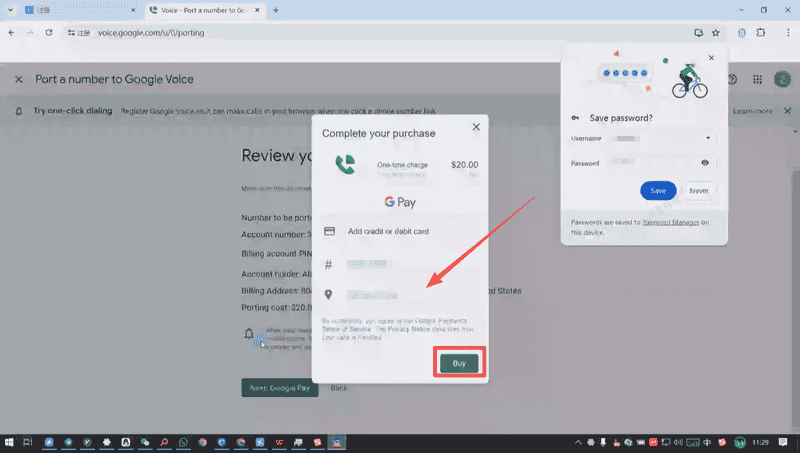Close Port a number to Google Voice page
Viewport: 800px width, 453px height.
pyautogui.click(x=19, y=80)
